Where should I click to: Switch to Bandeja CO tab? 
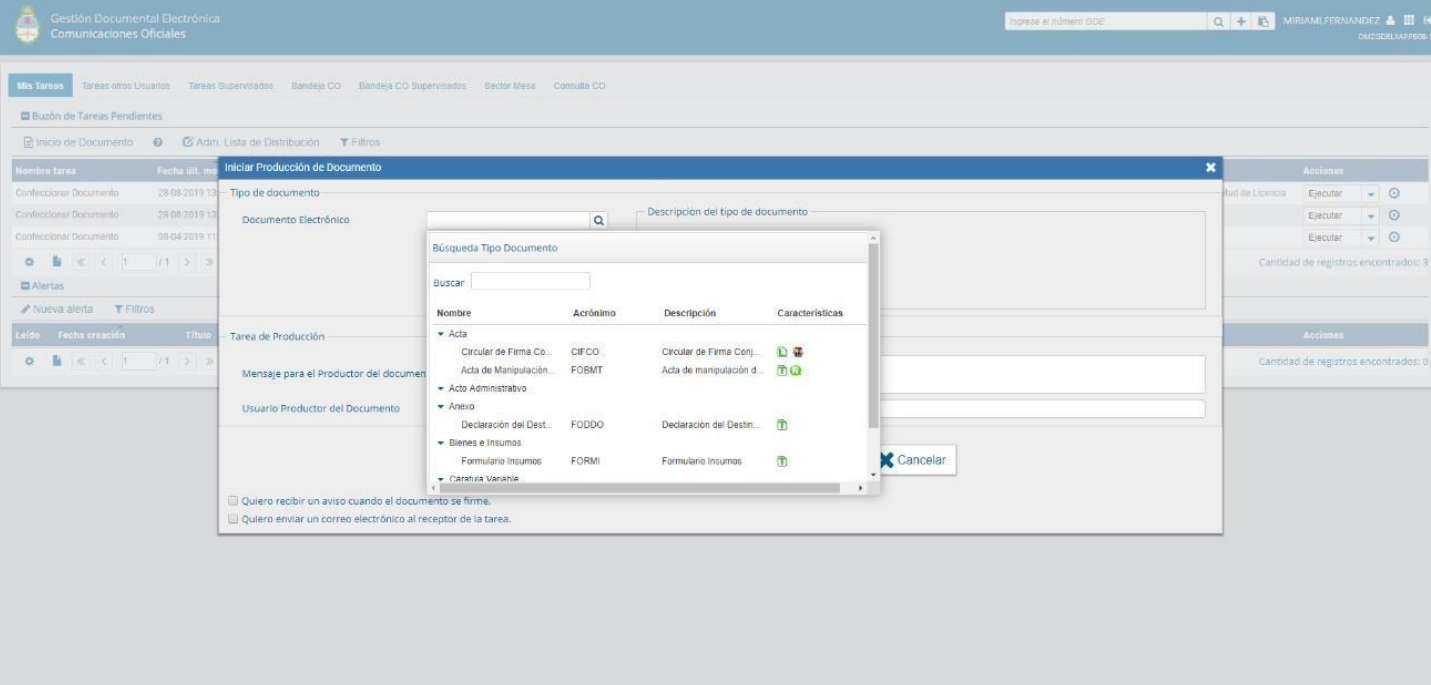[x=316, y=86]
